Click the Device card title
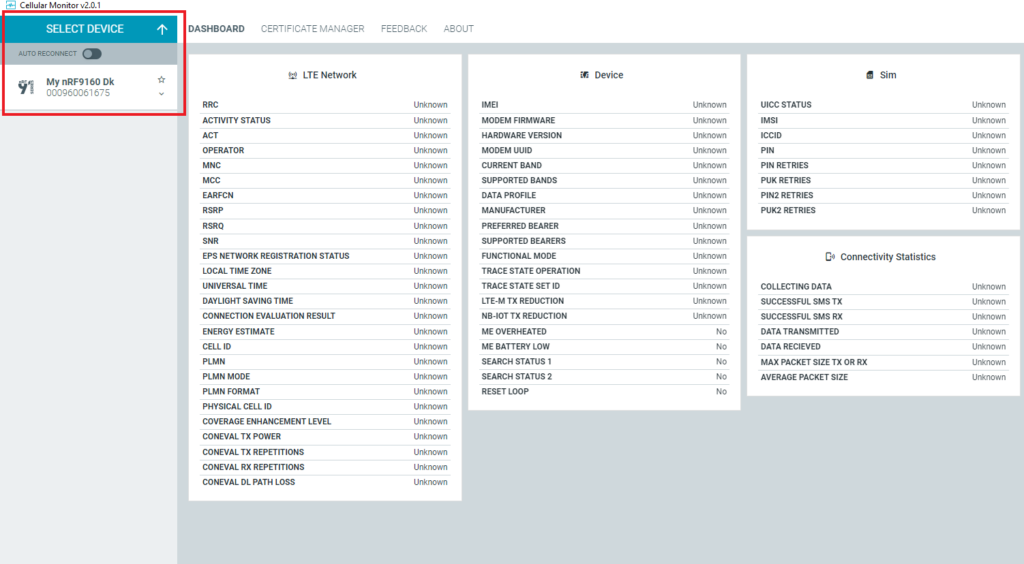This screenshot has height=564, width=1024. coord(609,75)
